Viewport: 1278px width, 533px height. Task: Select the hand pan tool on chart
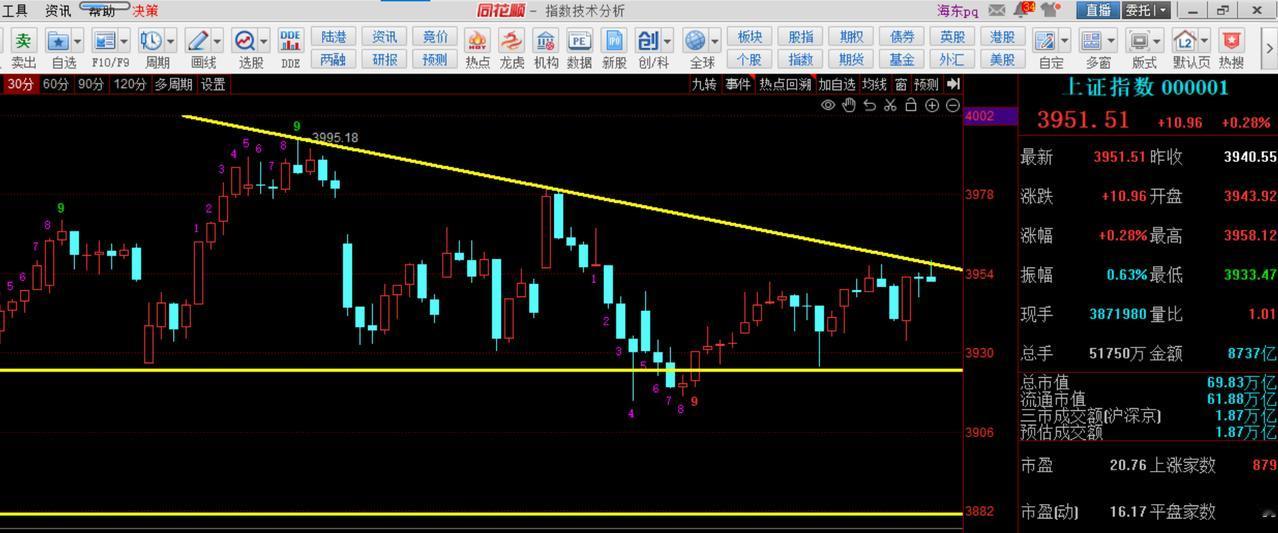849,105
